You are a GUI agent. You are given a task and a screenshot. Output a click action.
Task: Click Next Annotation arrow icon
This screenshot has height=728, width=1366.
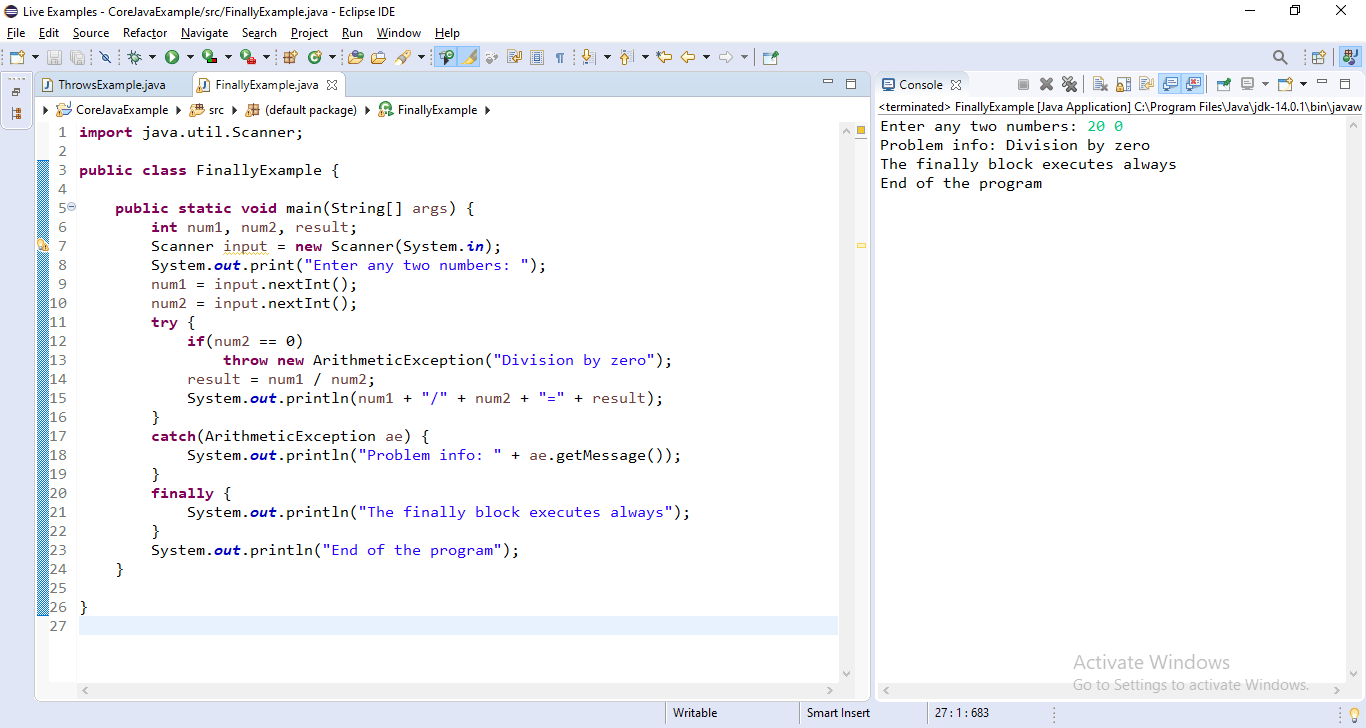(x=588, y=57)
